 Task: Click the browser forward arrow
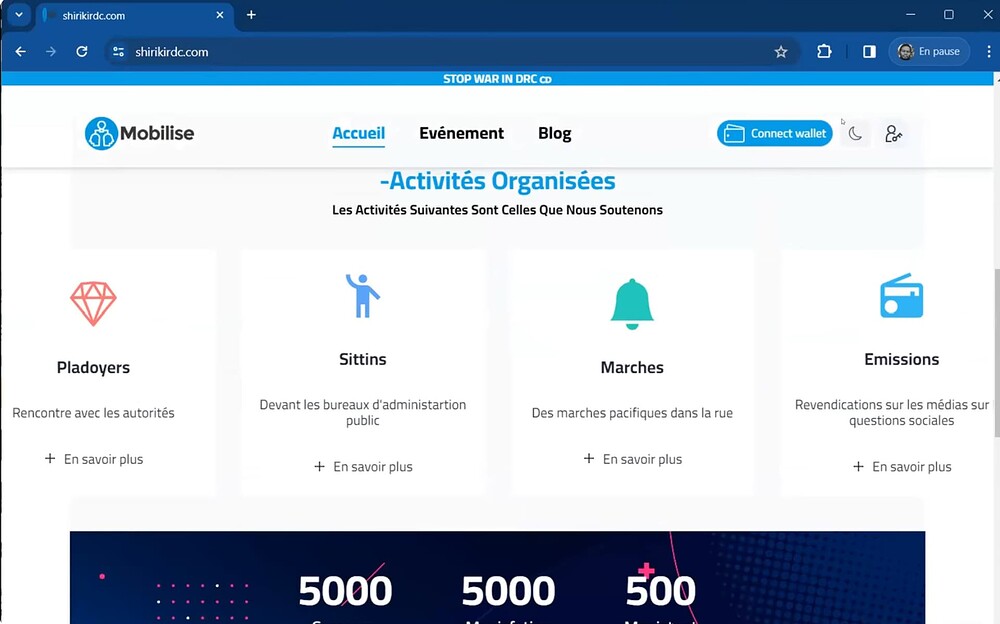[51, 52]
